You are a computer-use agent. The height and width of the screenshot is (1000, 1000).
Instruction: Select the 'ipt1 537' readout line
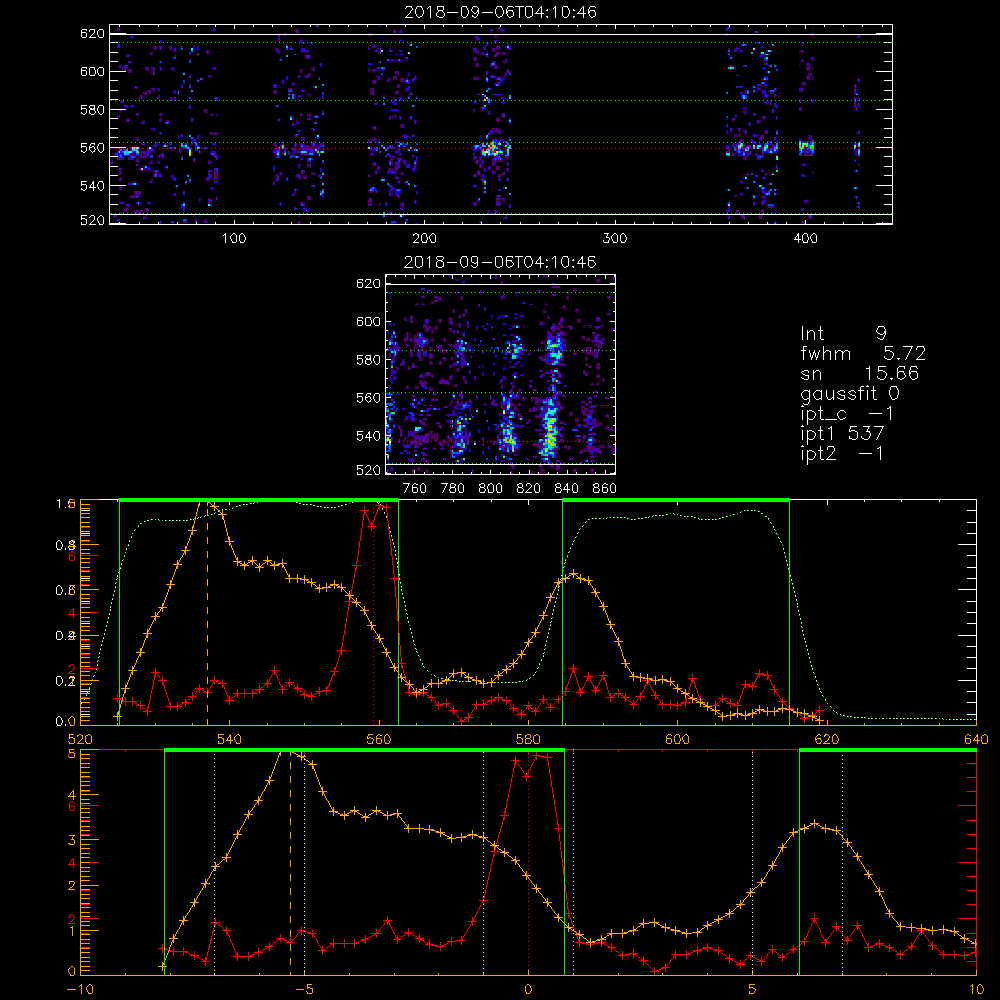pyautogui.click(x=842, y=434)
